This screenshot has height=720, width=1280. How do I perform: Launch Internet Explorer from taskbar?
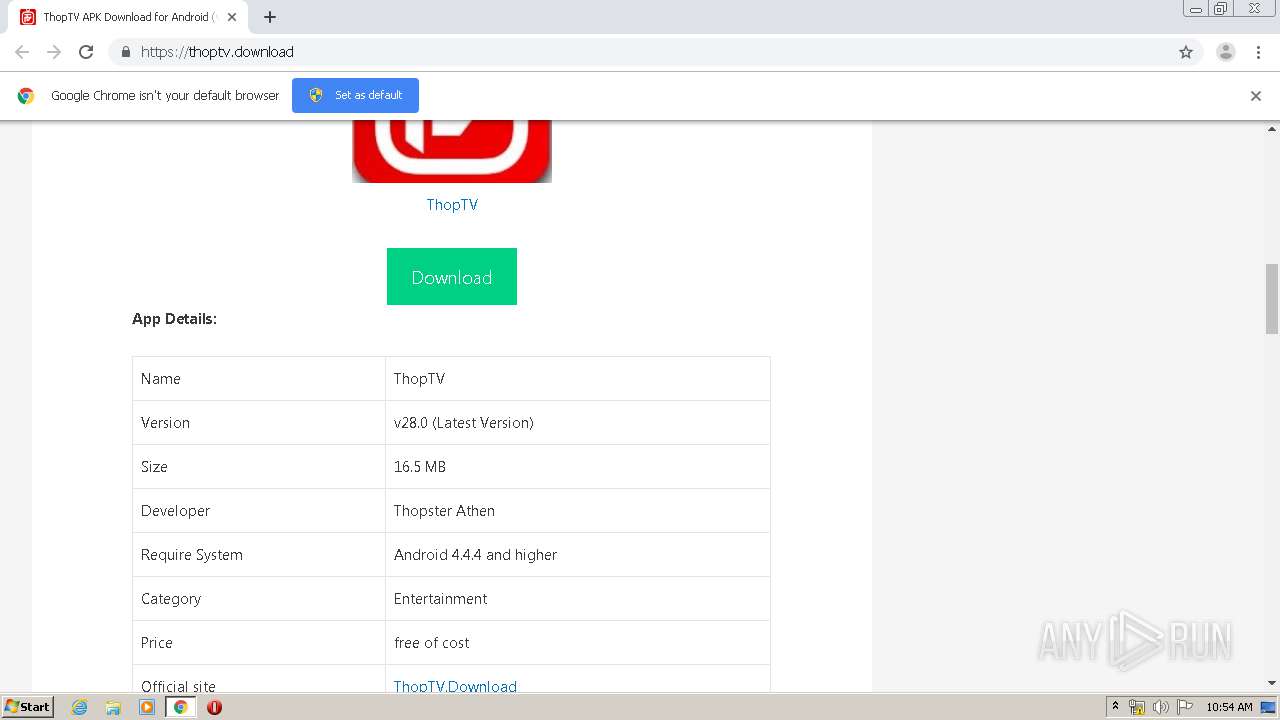pos(80,707)
